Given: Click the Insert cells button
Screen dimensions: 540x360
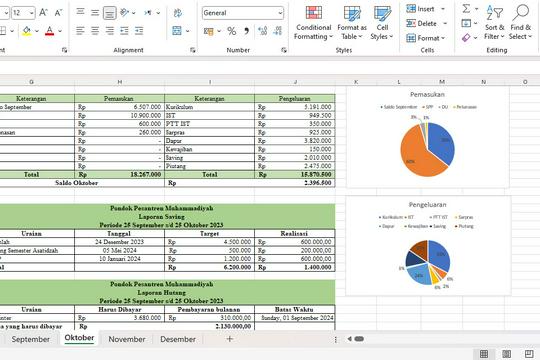Looking at the screenshot, I should click(x=420, y=9).
